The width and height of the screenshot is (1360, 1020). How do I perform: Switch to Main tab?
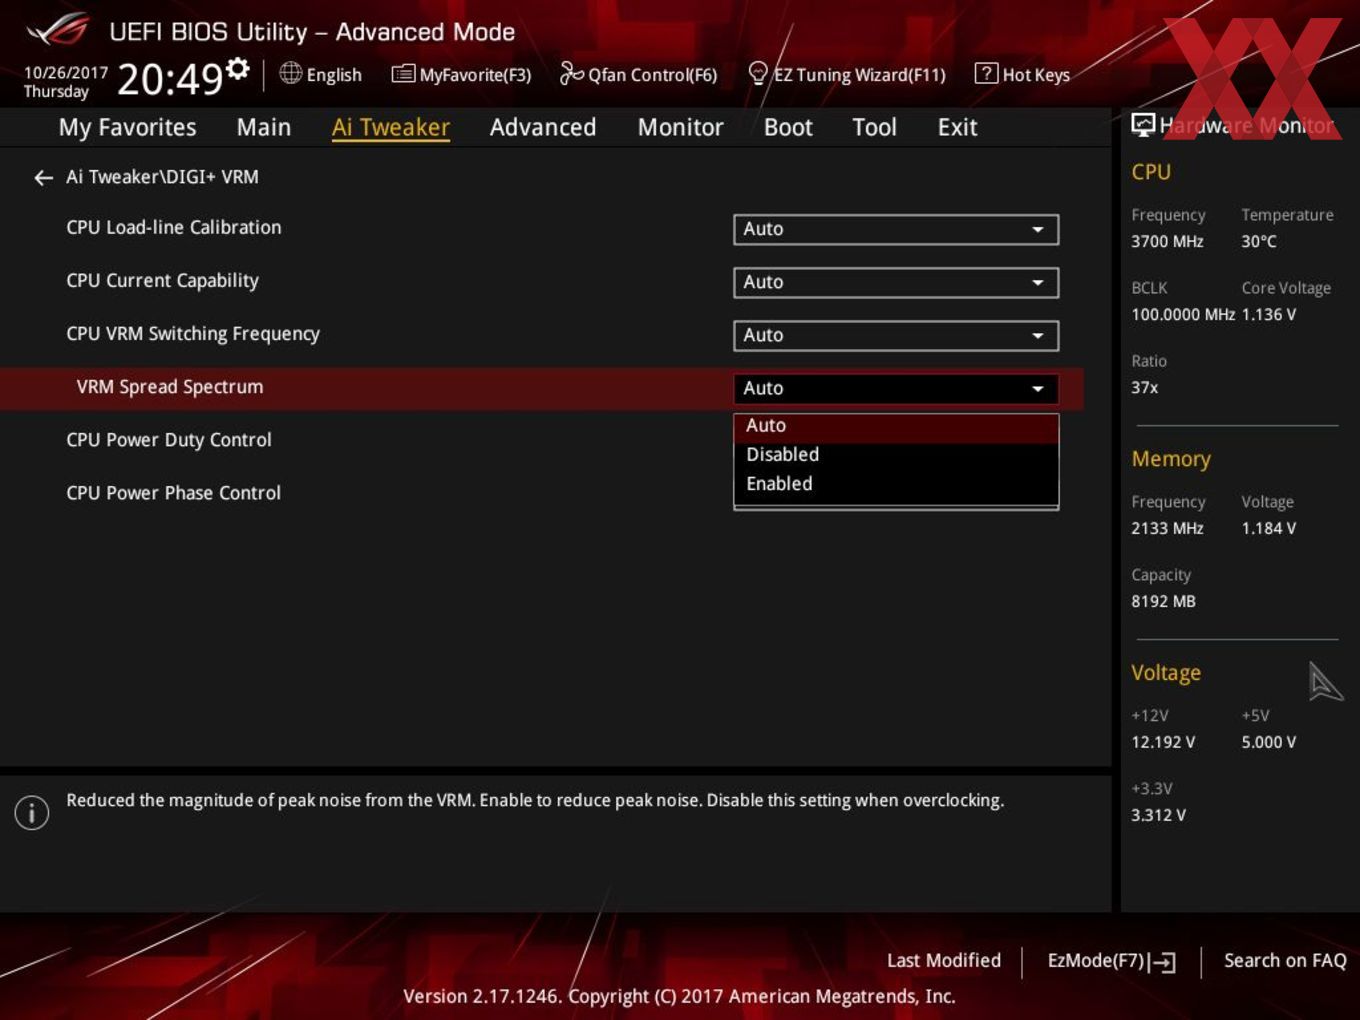coord(264,127)
